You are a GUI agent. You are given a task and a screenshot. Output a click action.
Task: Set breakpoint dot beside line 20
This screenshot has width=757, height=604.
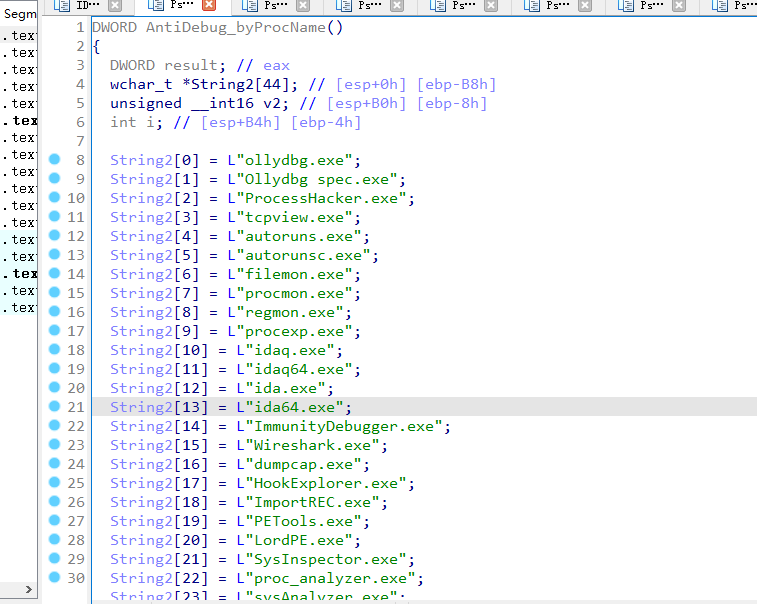click(x=55, y=387)
